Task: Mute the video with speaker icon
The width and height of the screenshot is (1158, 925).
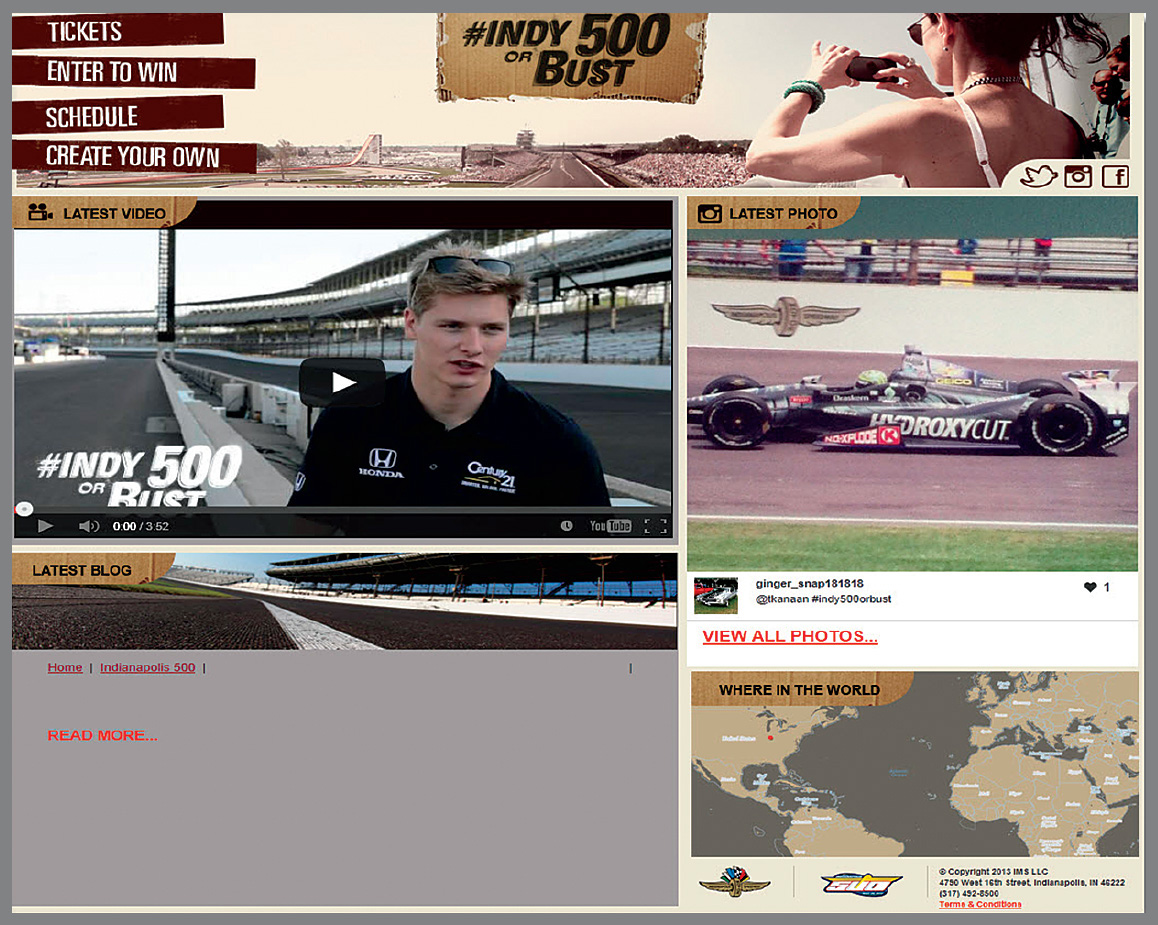Action: pyautogui.click(x=89, y=526)
